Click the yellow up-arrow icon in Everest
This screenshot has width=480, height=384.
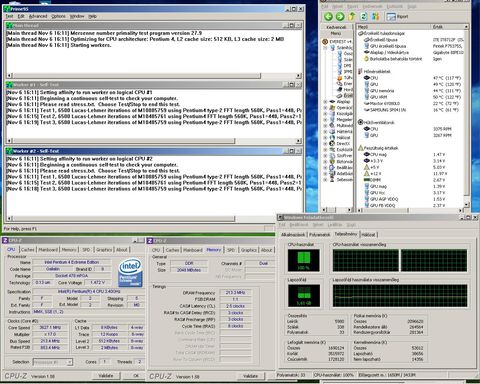pyautogui.click(x=352, y=16)
